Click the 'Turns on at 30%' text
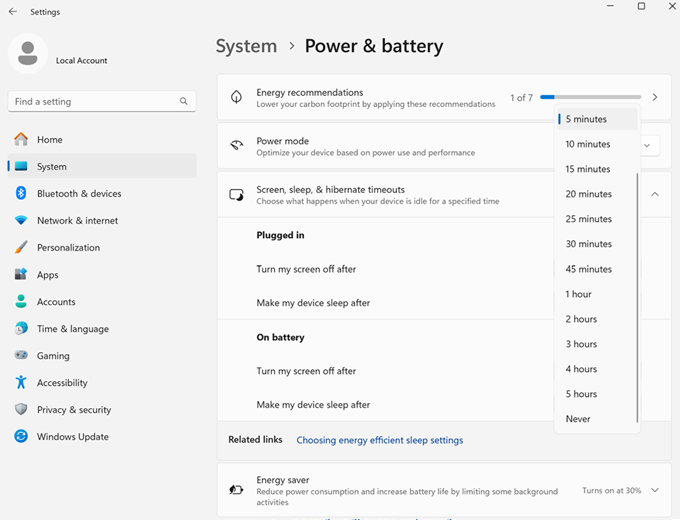 (x=611, y=490)
